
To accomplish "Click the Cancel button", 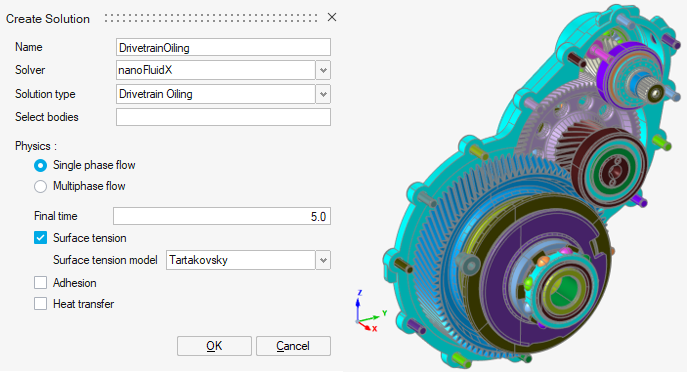I will tap(293, 346).
